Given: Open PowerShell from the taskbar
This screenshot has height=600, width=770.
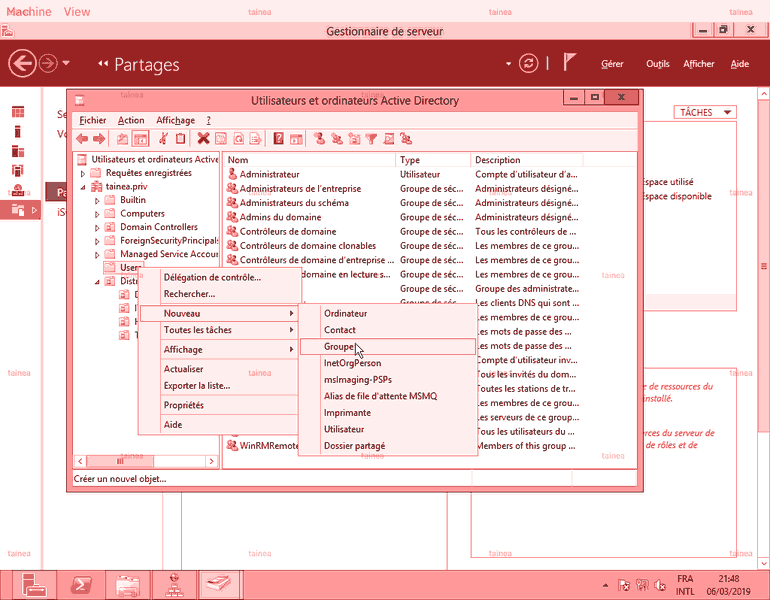Looking at the screenshot, I should click(81, 585).
